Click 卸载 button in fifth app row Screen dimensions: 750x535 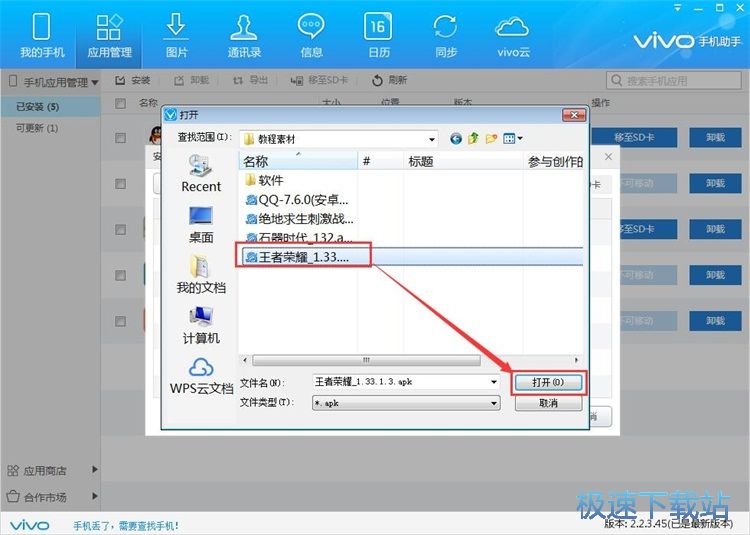click(x=715, y=321)
